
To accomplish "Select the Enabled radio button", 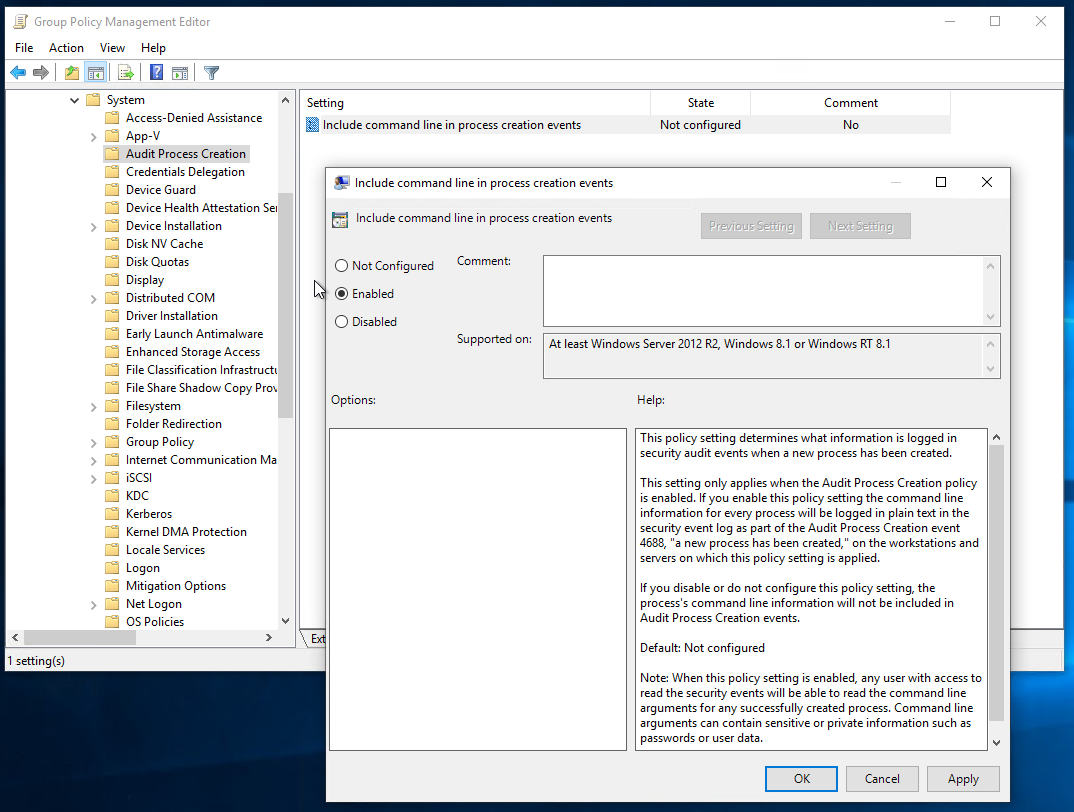I will [x=342, y=294].
